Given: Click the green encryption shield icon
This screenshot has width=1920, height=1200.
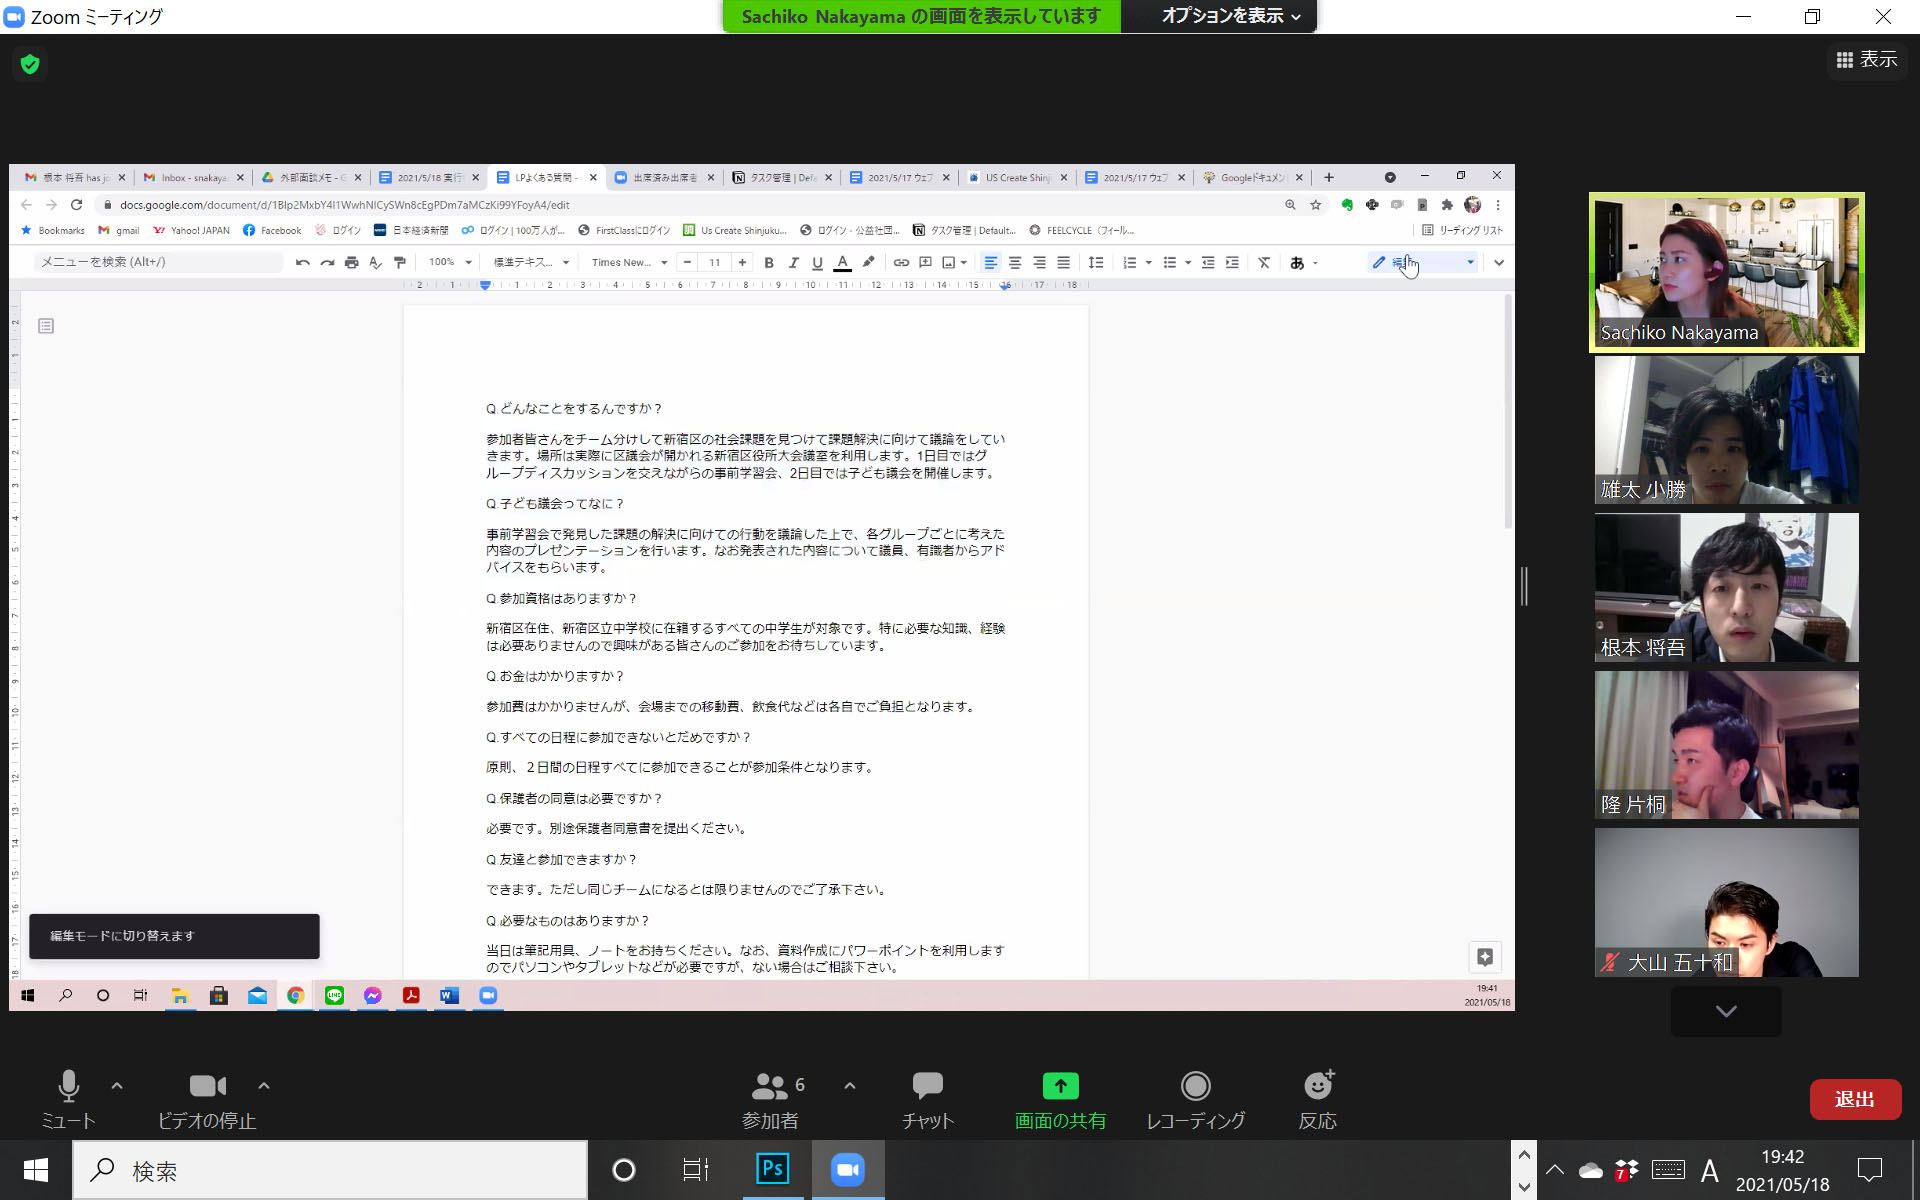Looking at the screenshot, I should tap(30, 64).
